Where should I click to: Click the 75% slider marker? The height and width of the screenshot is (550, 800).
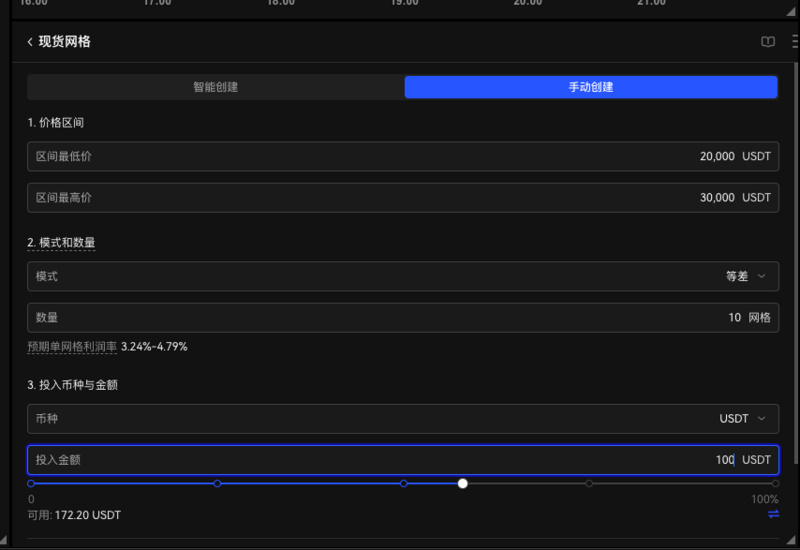[x=589, y=483]
